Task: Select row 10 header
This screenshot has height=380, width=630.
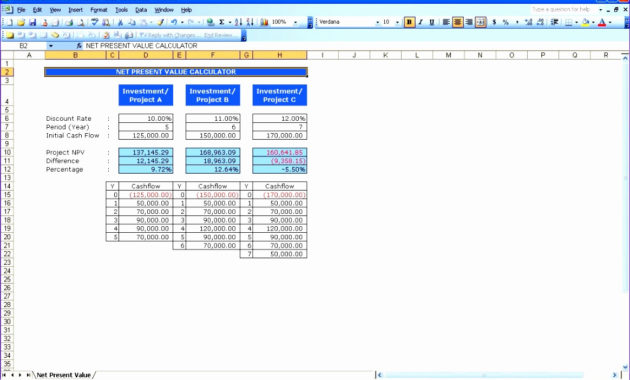Action: (x=7, y=152)
